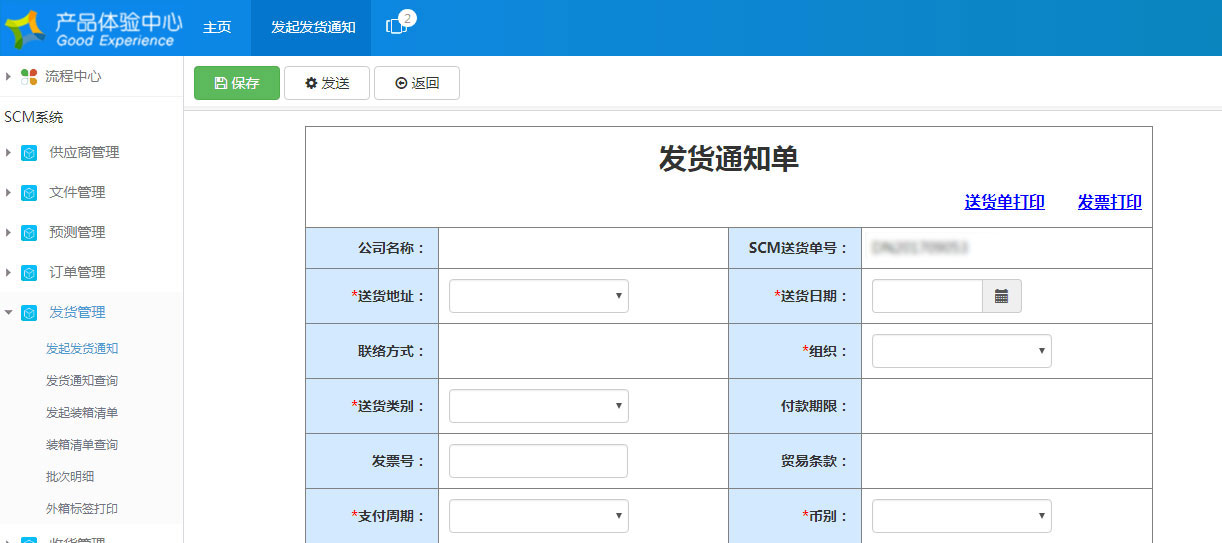This screenshot has width=1222, height=543.
Task: Click the 订单管理 cube icon
Action: 29,273
